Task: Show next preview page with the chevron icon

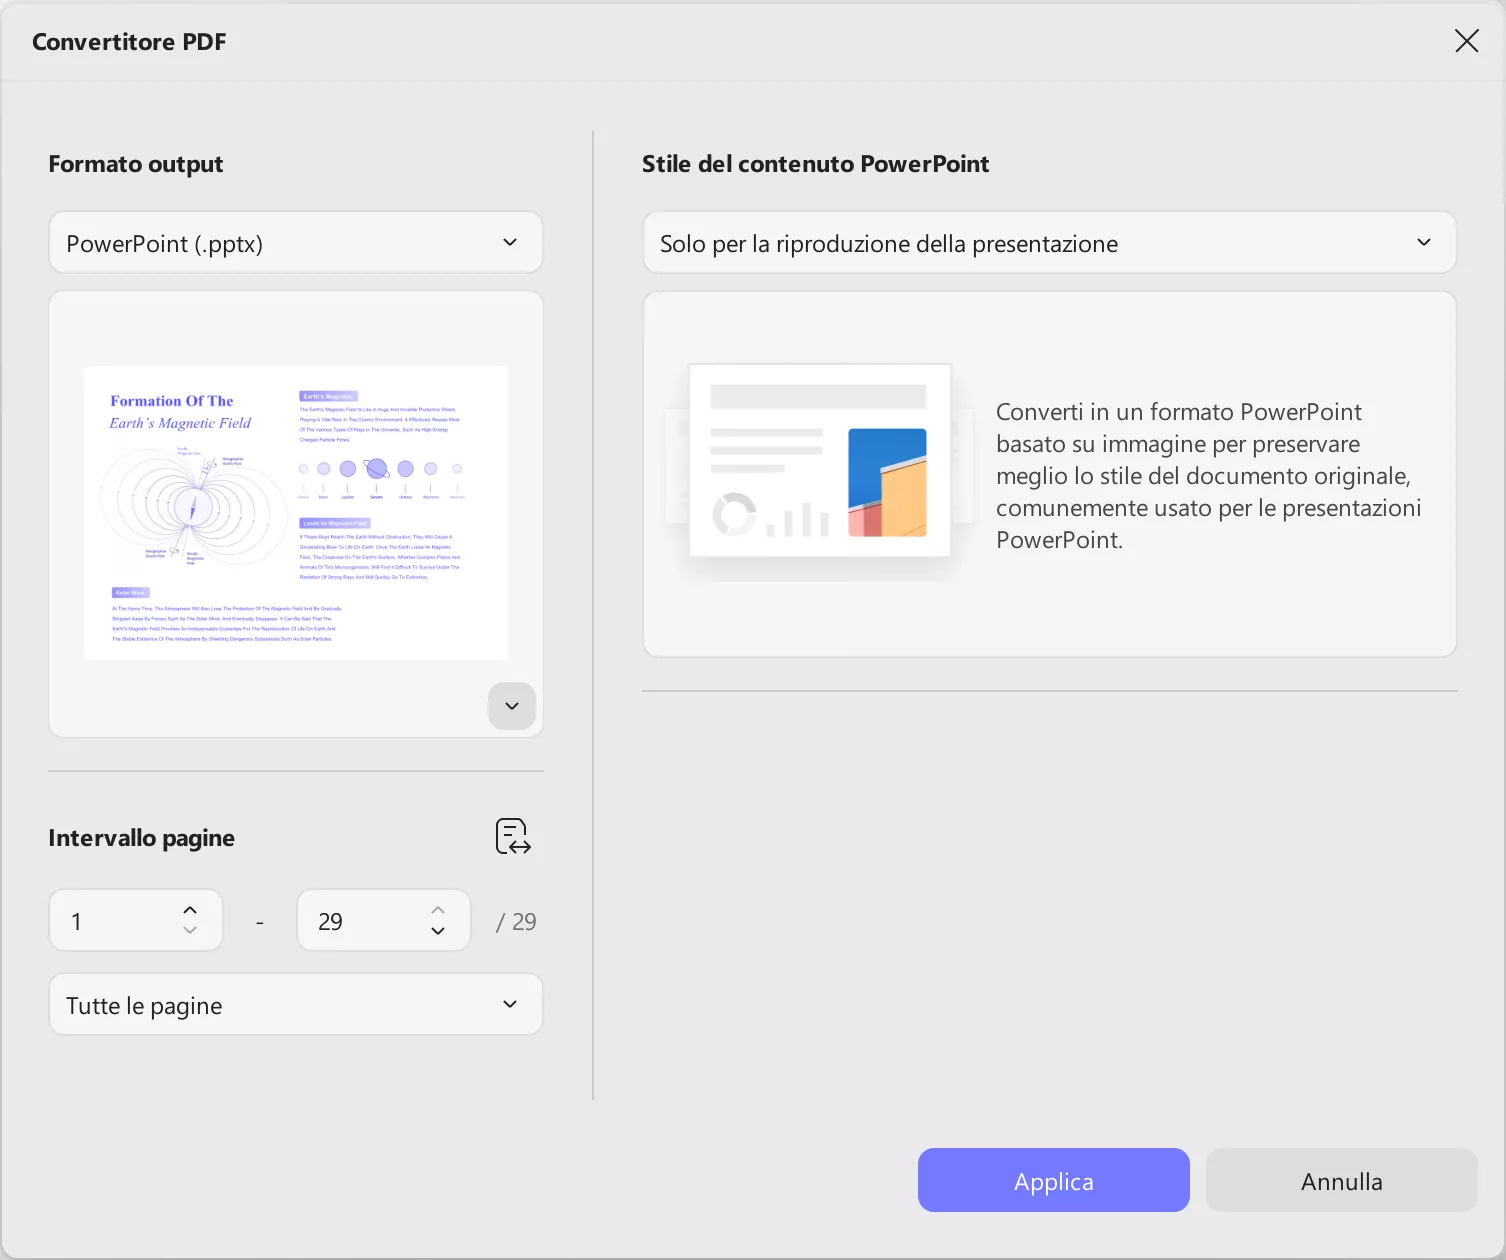Action: coord(511,706)
